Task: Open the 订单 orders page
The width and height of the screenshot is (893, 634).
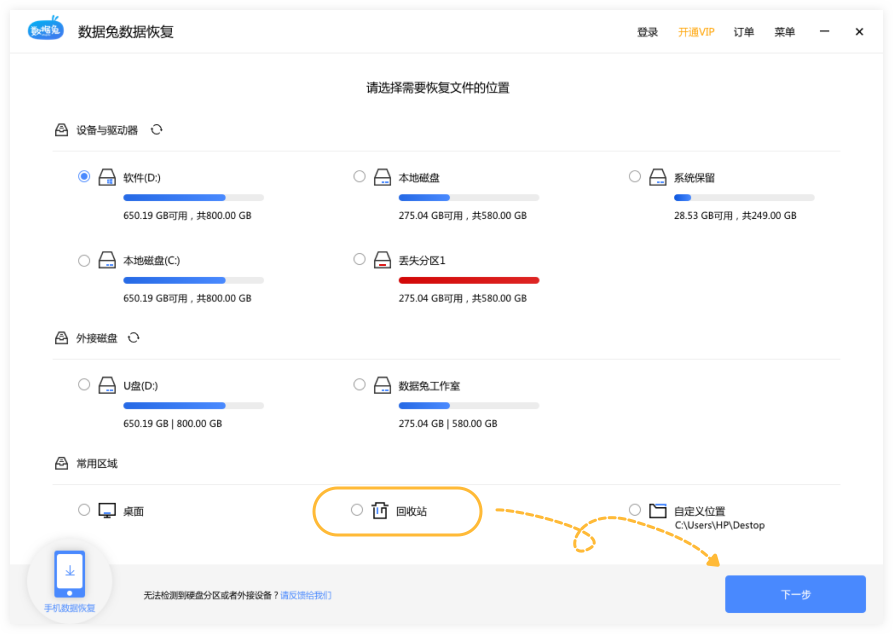Action: [x=743, y=32]
